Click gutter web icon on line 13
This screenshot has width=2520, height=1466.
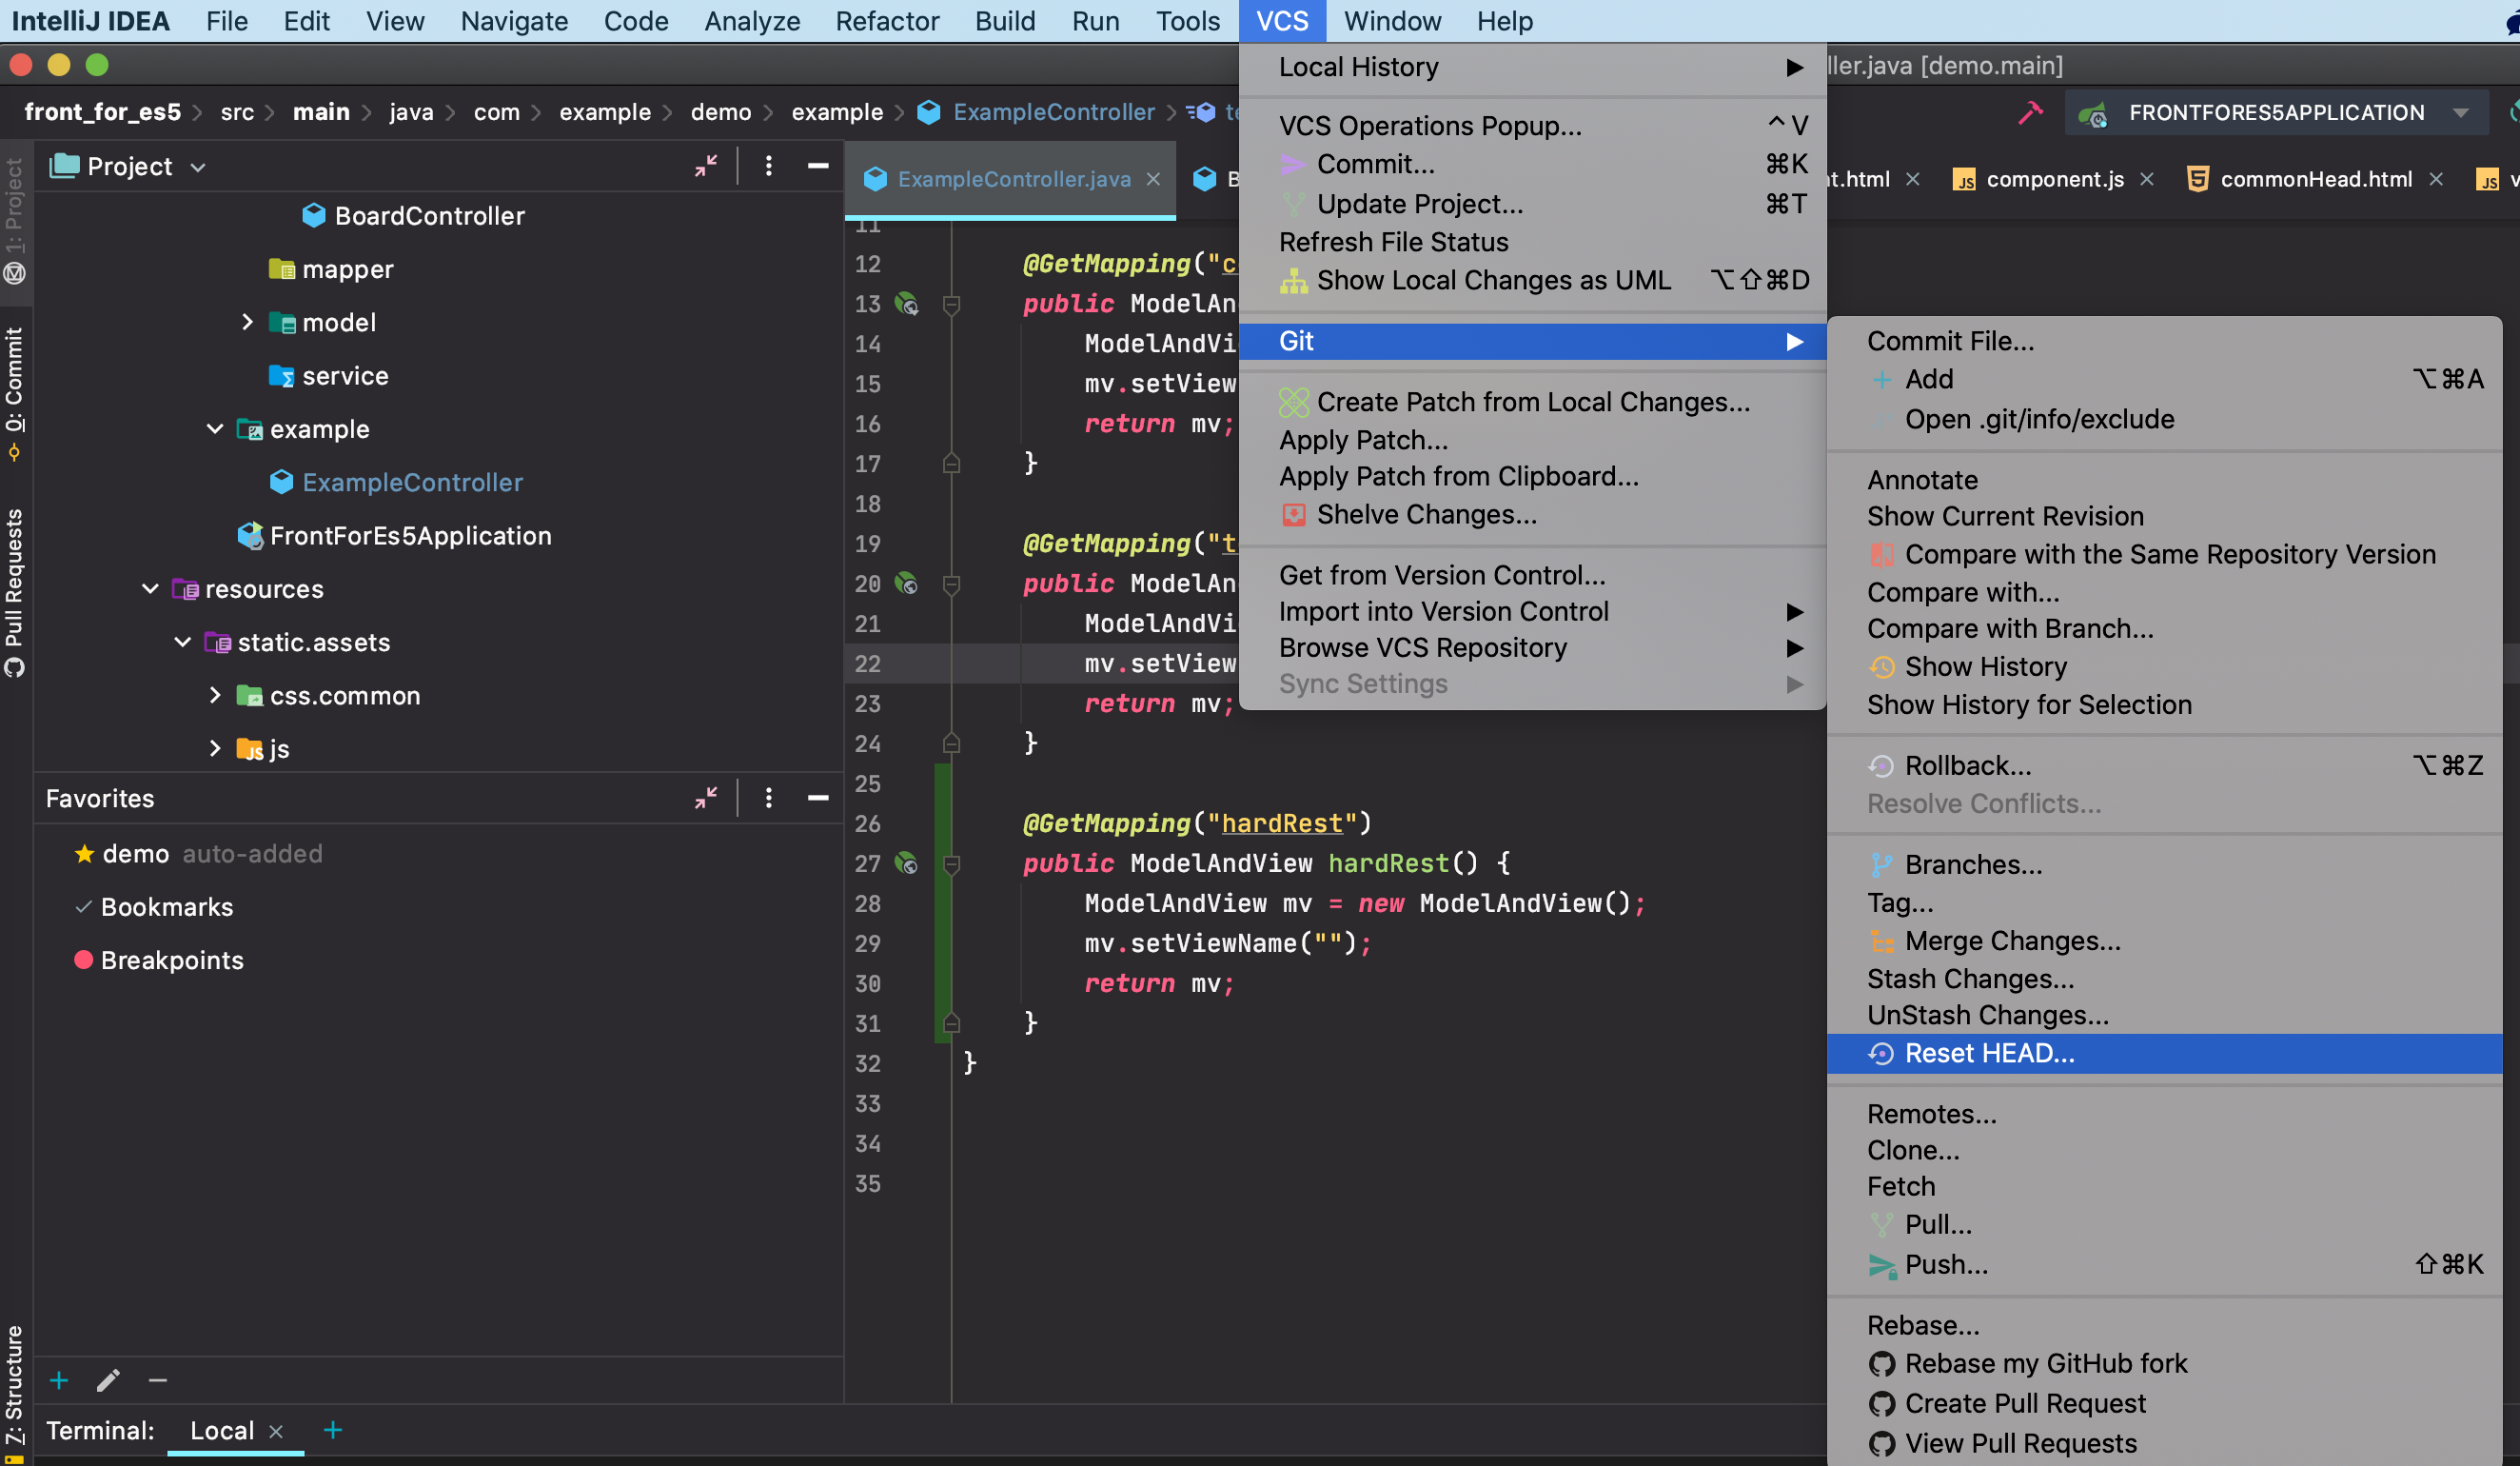pyautogui.click(x=907, y=304)
